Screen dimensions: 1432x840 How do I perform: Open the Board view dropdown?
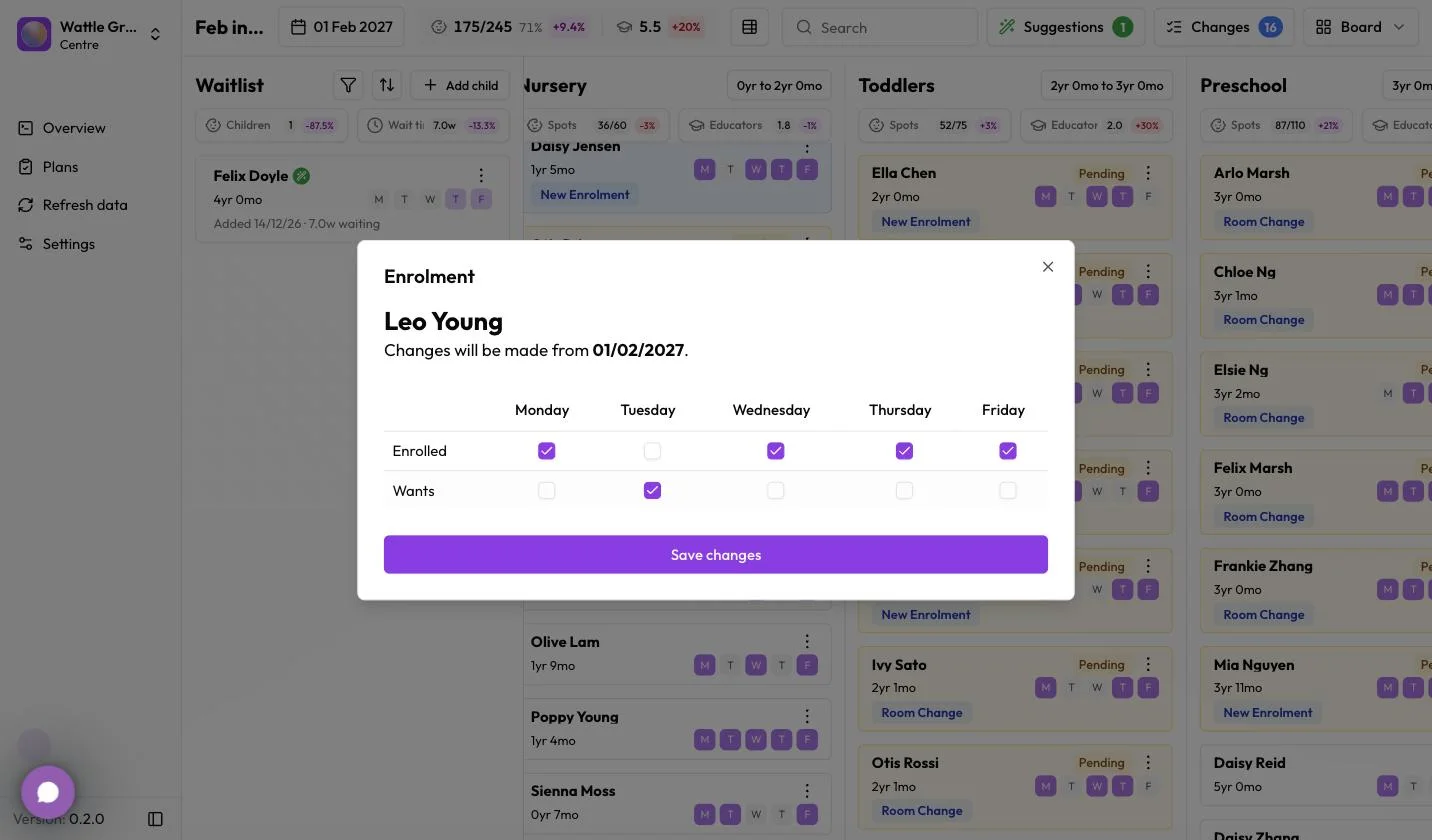click(x=1360, y=27)
